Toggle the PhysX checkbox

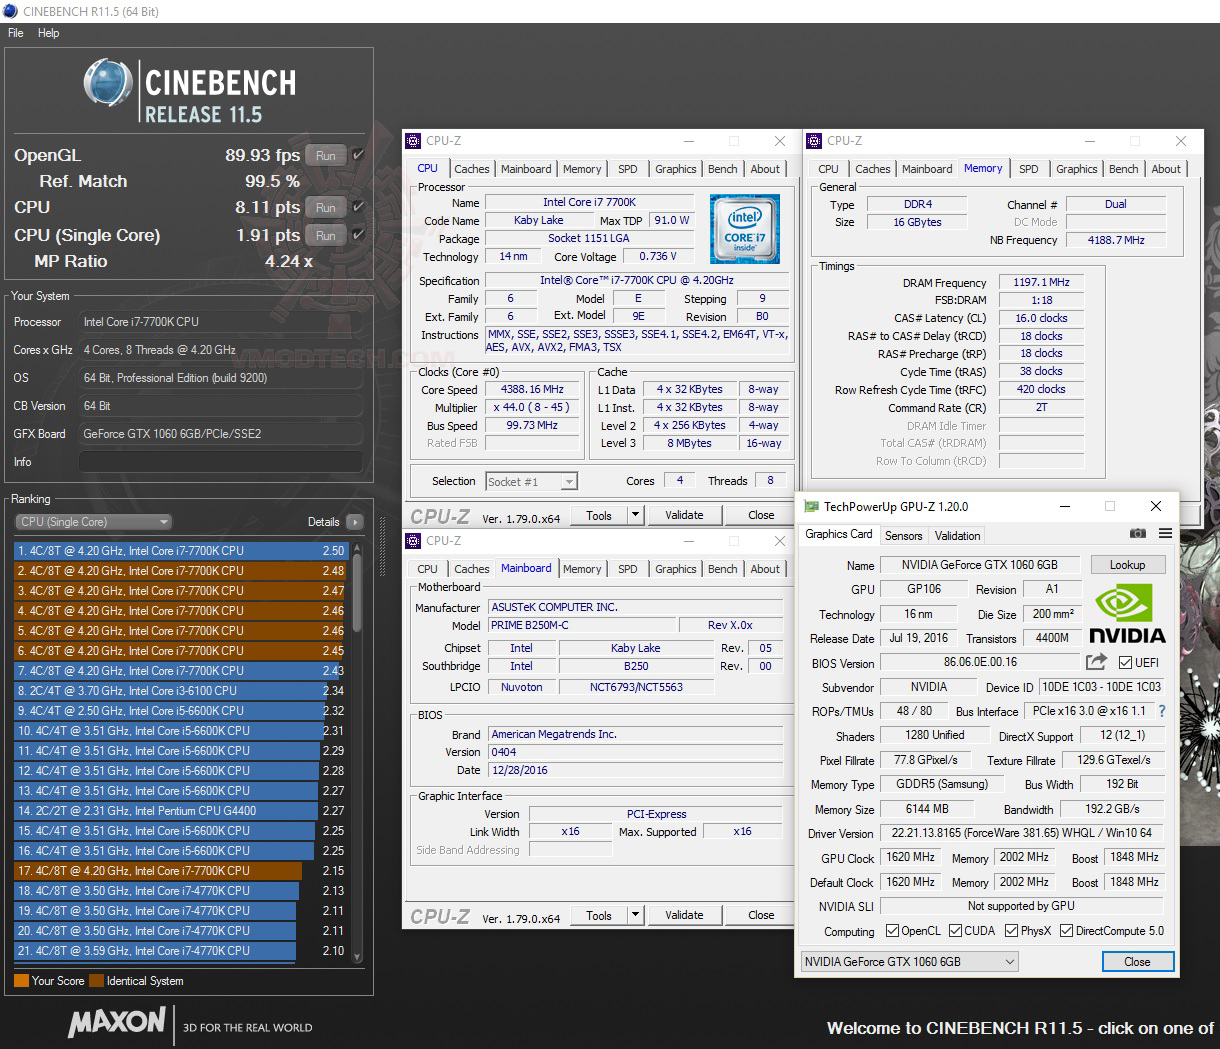tap(1010, 931)
